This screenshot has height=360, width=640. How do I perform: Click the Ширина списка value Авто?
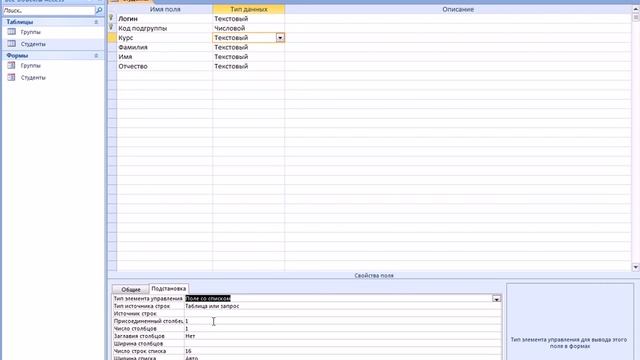(342, 358)
